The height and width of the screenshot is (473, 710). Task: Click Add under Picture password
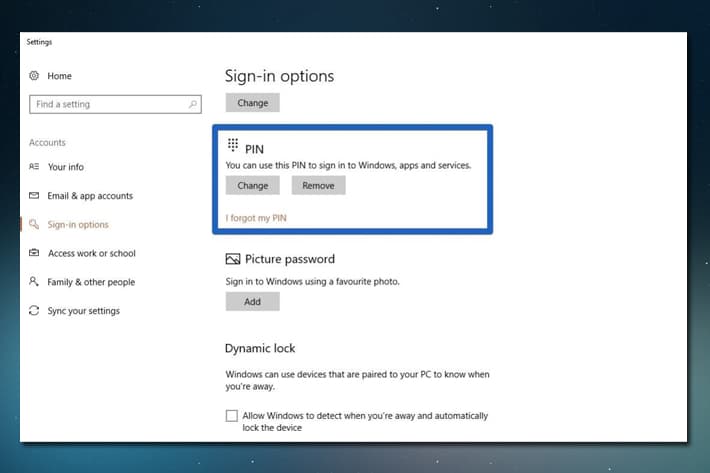[x=253, y=301]
